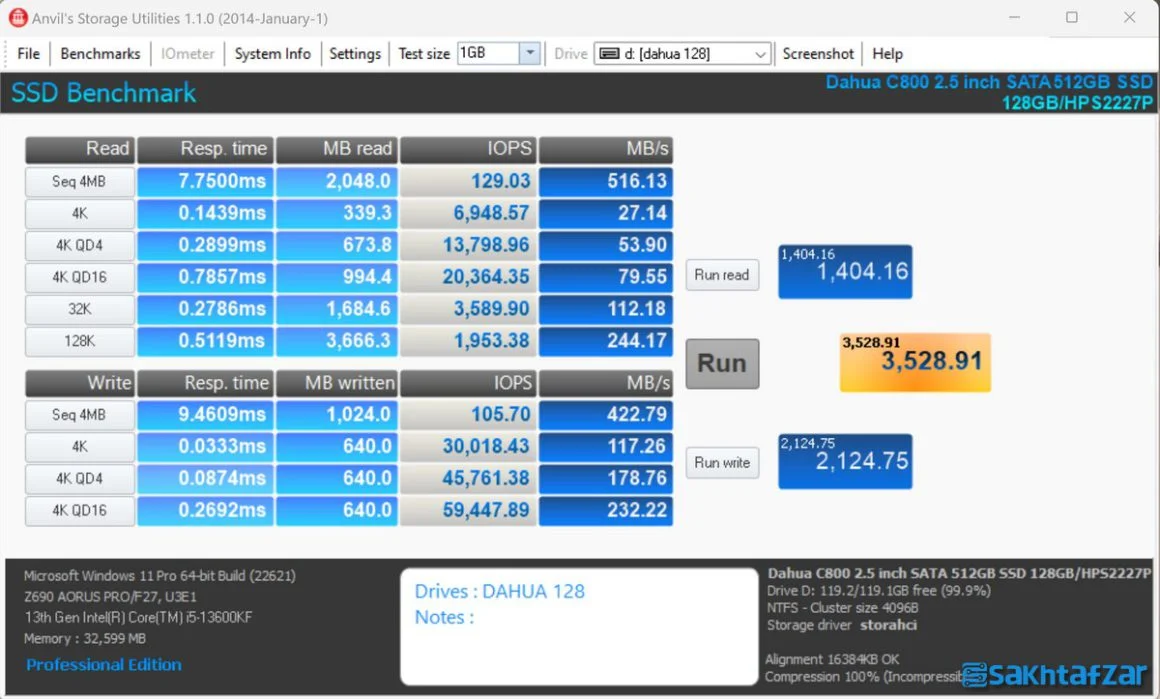The width and height of the screenshot is (1160, 699).
Task: Click the 32K read IOPS 3,589.90 value
Action: (468, 309)
